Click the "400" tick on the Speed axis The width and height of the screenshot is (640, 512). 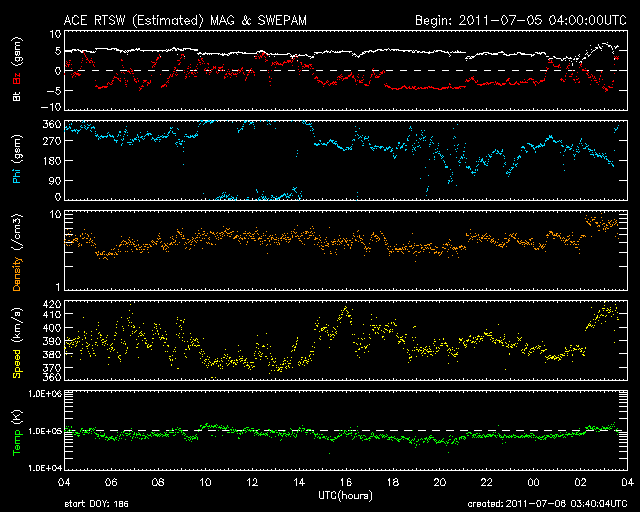coord(52,328)
